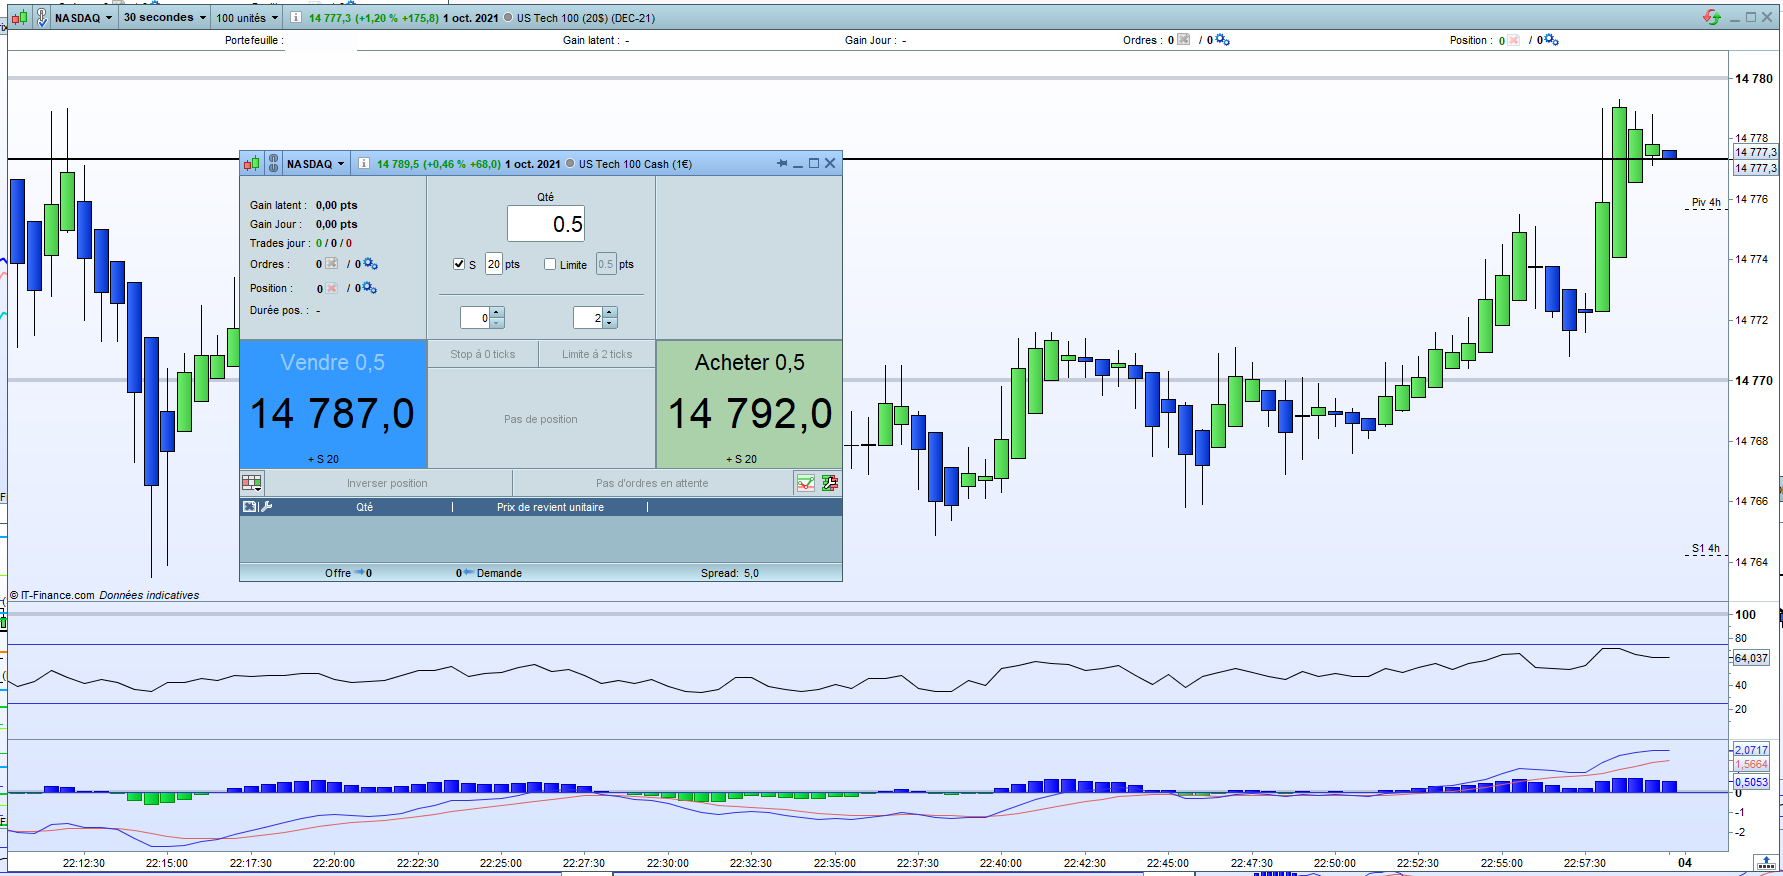Click the export icon at the chart's bottom right corner
Image resolution: width=1783 pixels, height=876 pixels.
pyautogui.click(x=1766, y=862)
